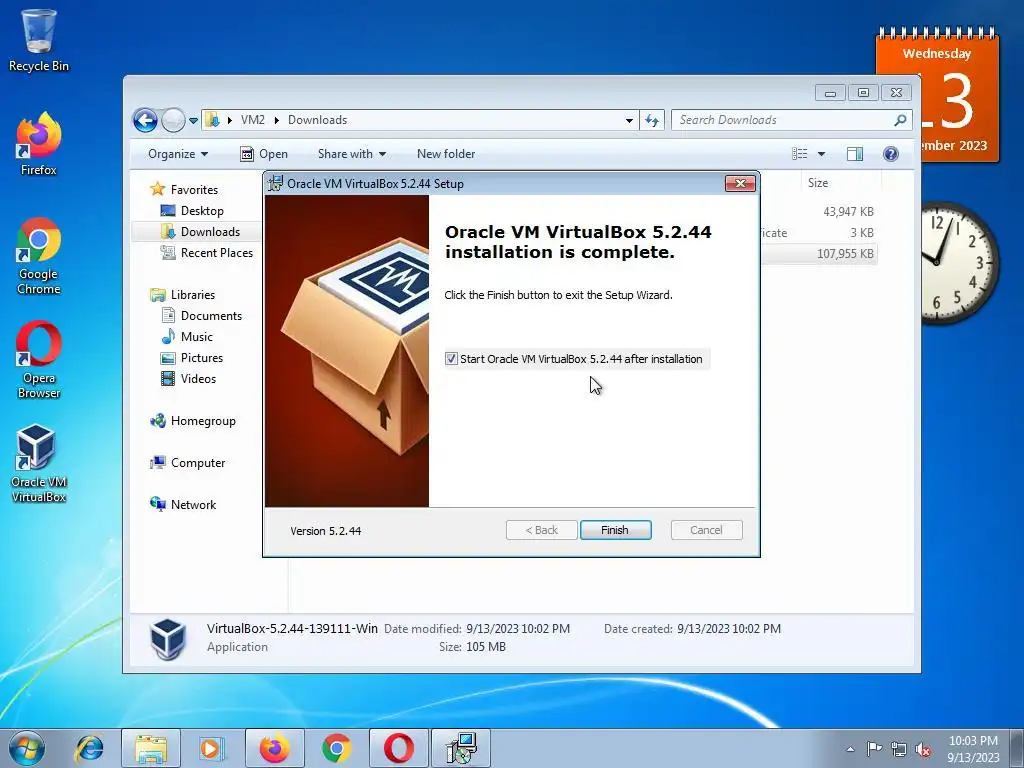Select Homegroup in navigation pane
The width and height of the screenshot is (1024, 768).
tap(193, 421)
